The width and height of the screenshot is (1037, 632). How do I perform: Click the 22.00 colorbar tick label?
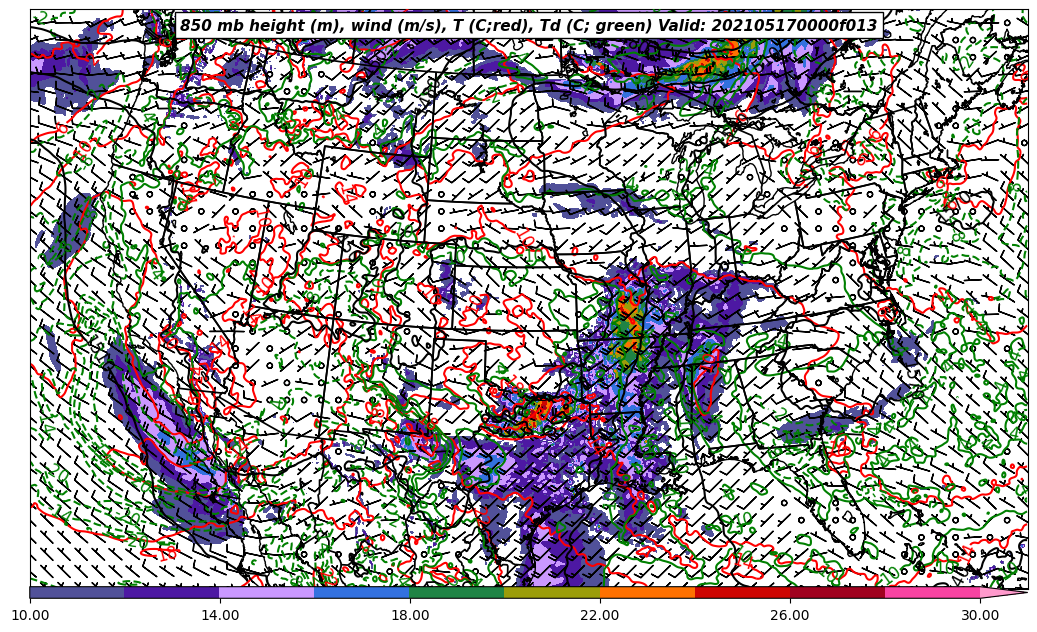600,616
